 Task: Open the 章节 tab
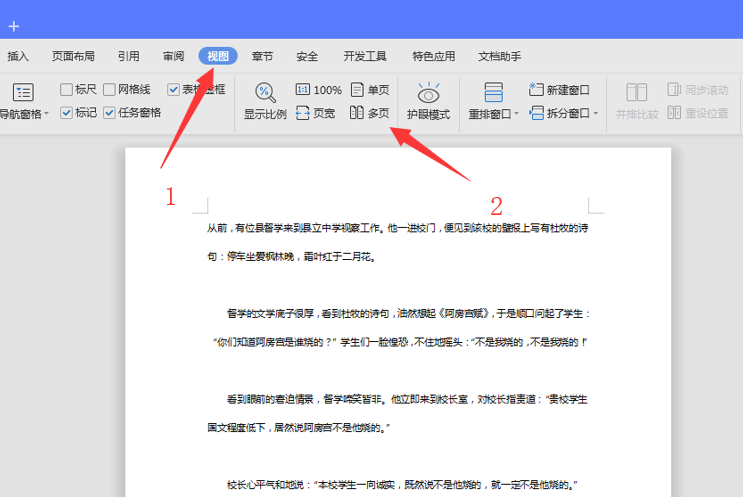263,56
